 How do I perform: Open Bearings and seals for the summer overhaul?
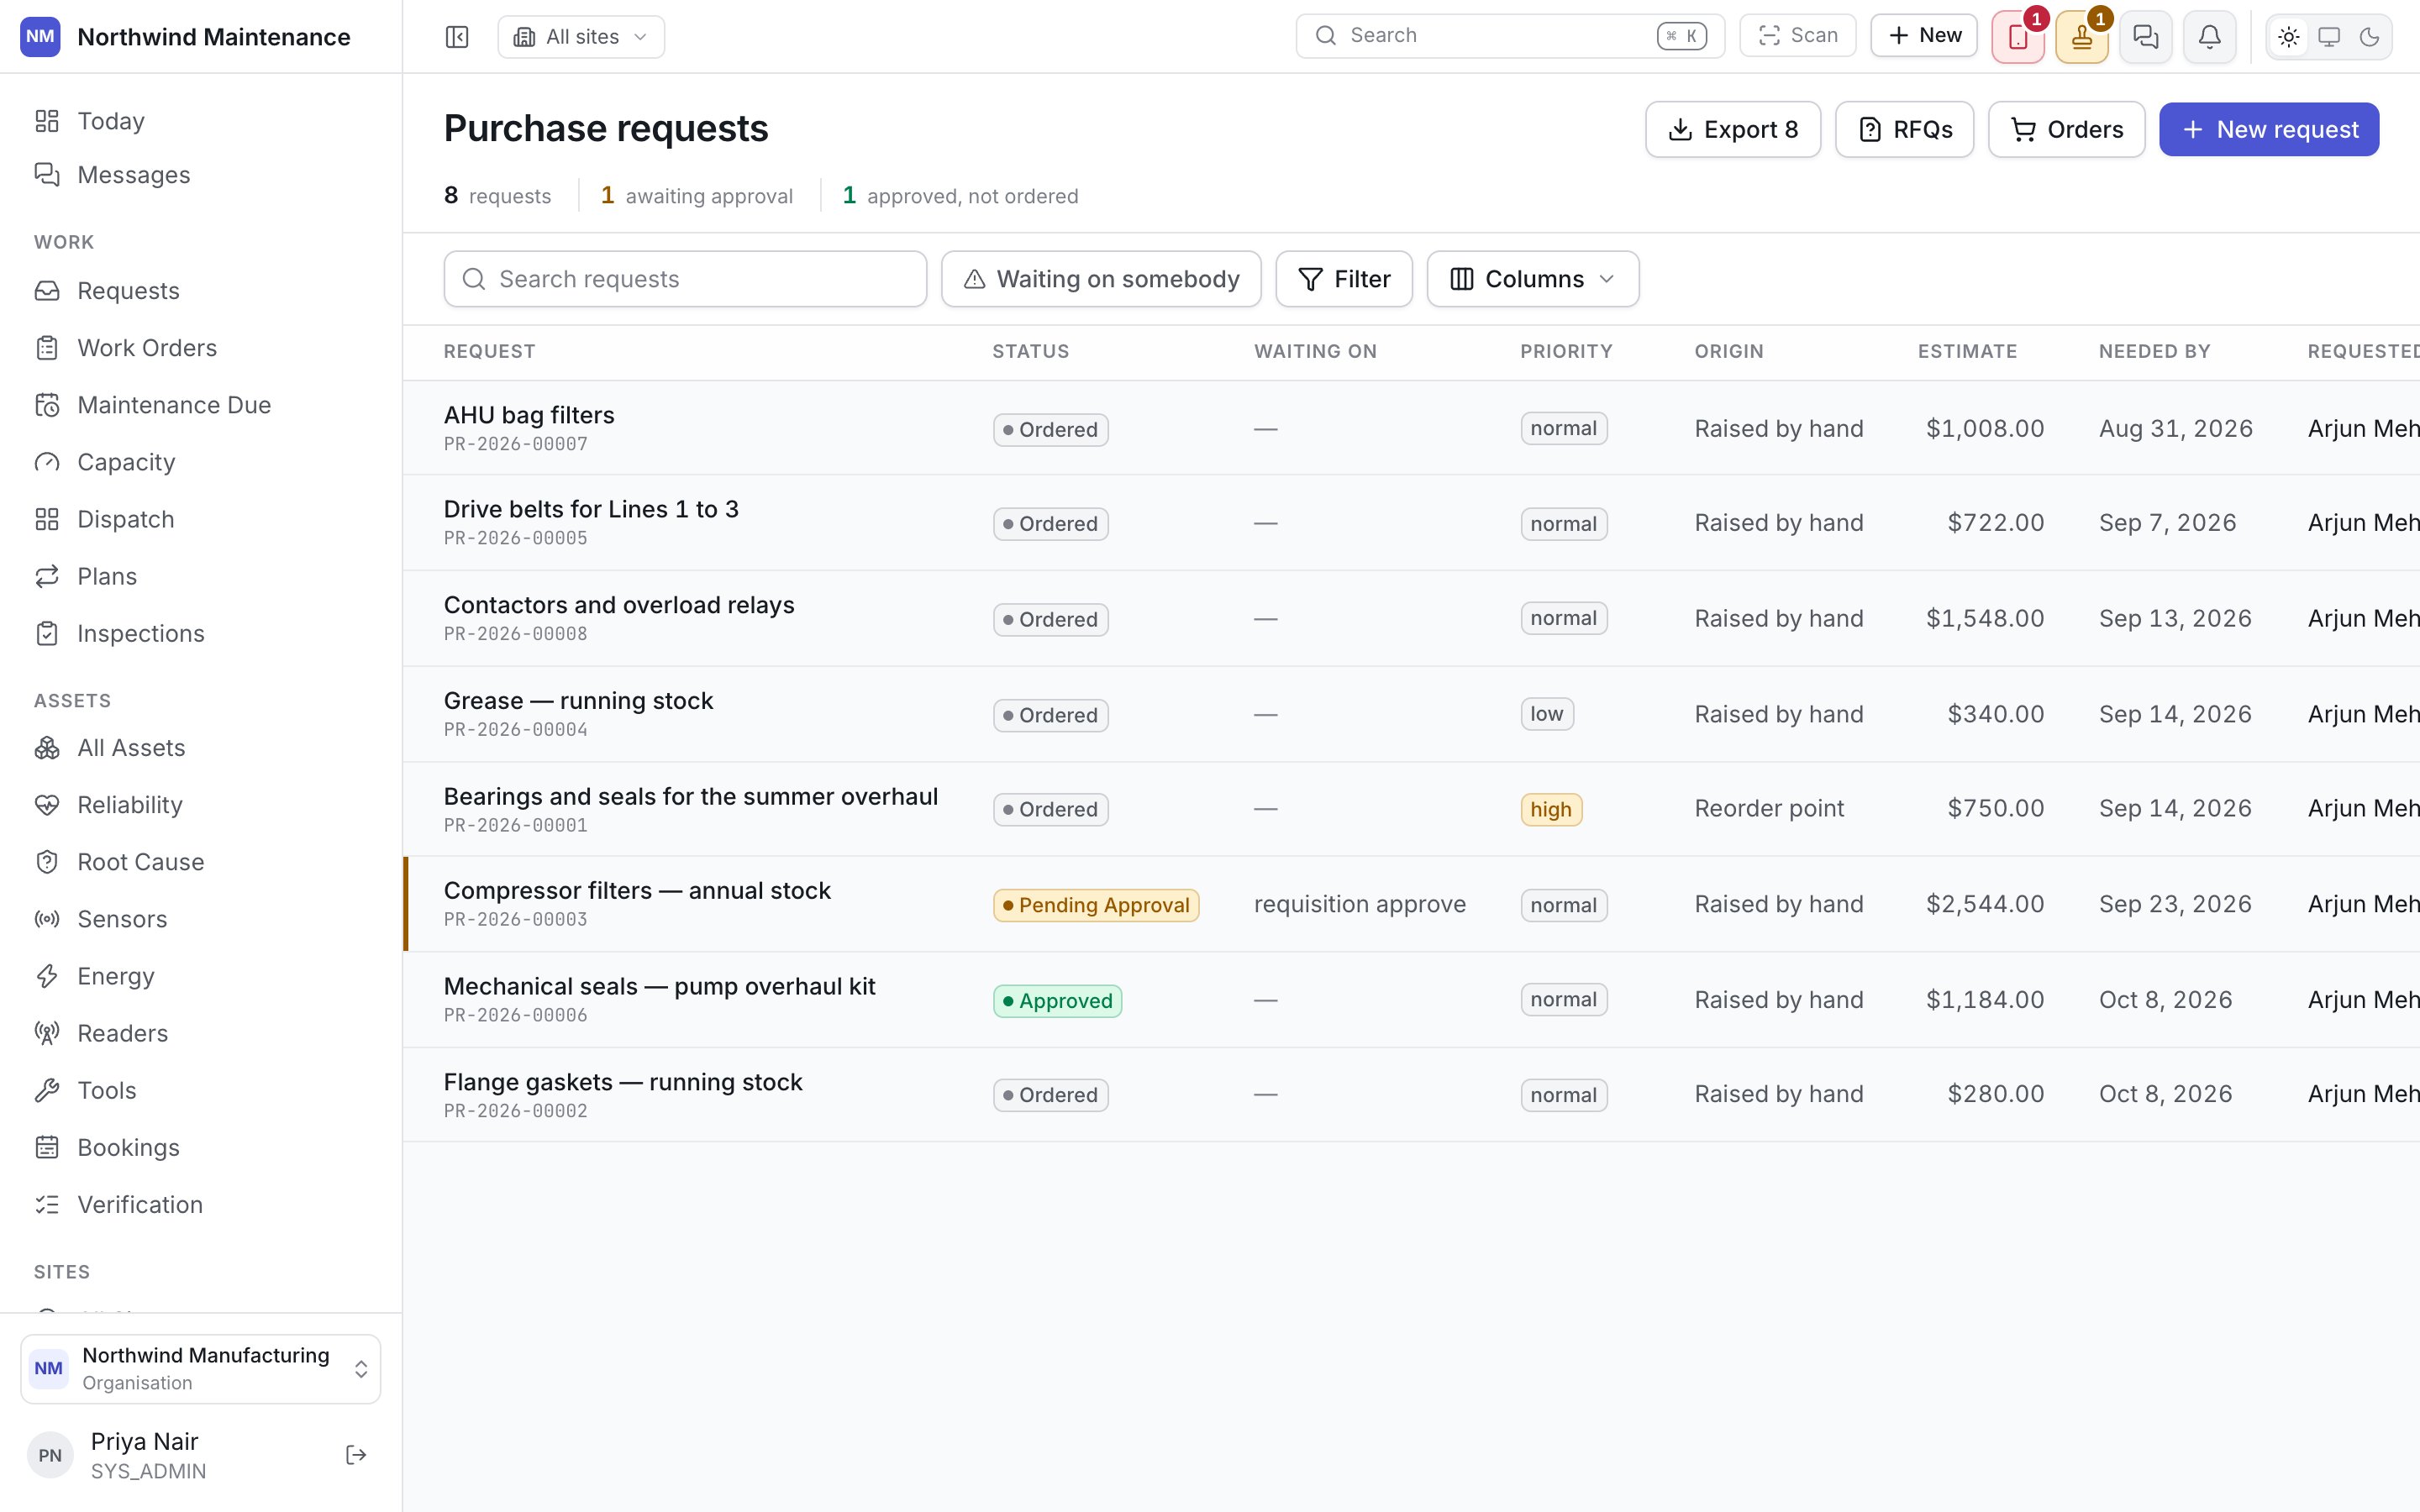click(x=691, y=797)
